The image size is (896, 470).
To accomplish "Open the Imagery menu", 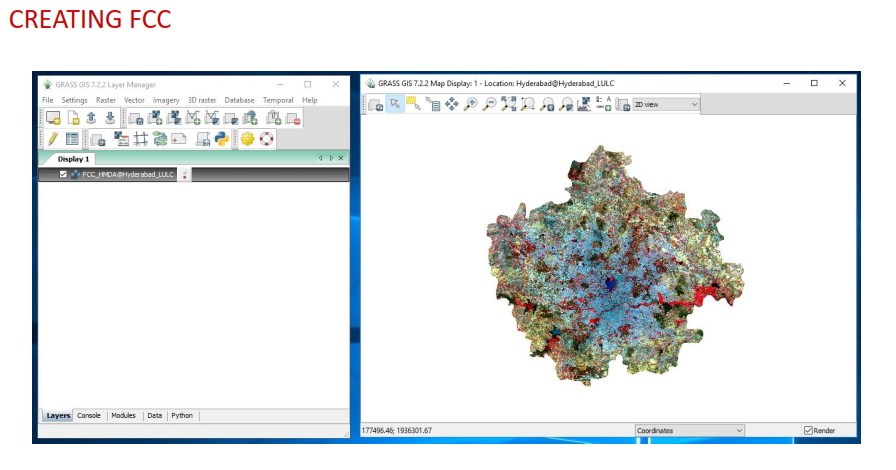I will (166, 100).
